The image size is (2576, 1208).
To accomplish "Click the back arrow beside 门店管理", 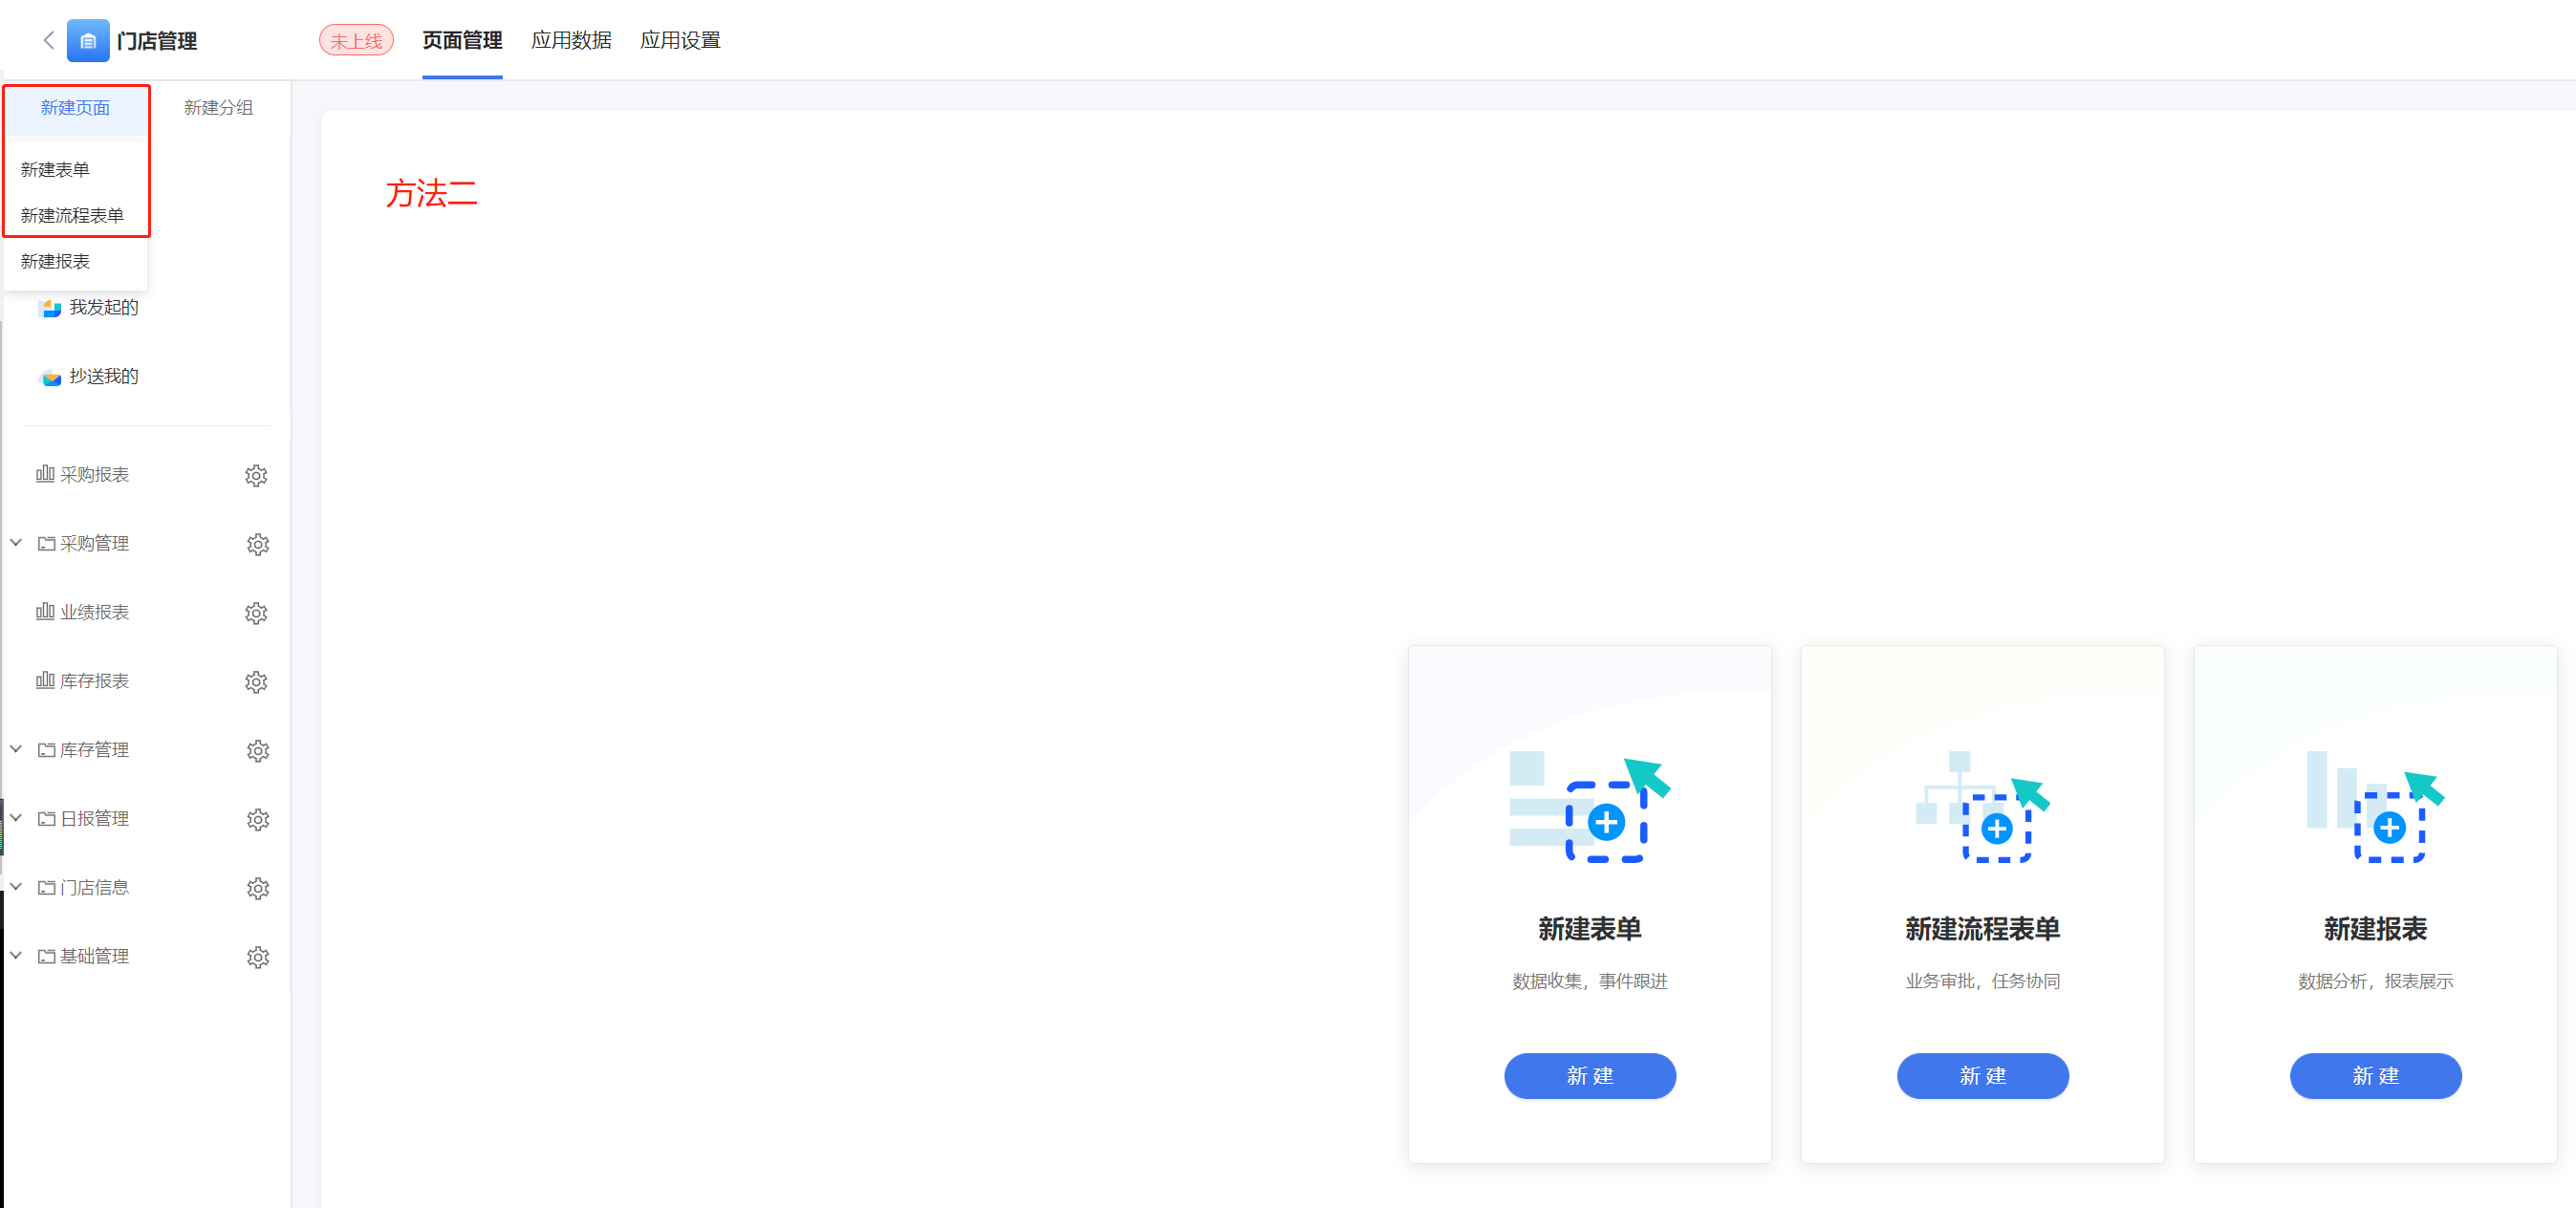I will coord(48,40).
